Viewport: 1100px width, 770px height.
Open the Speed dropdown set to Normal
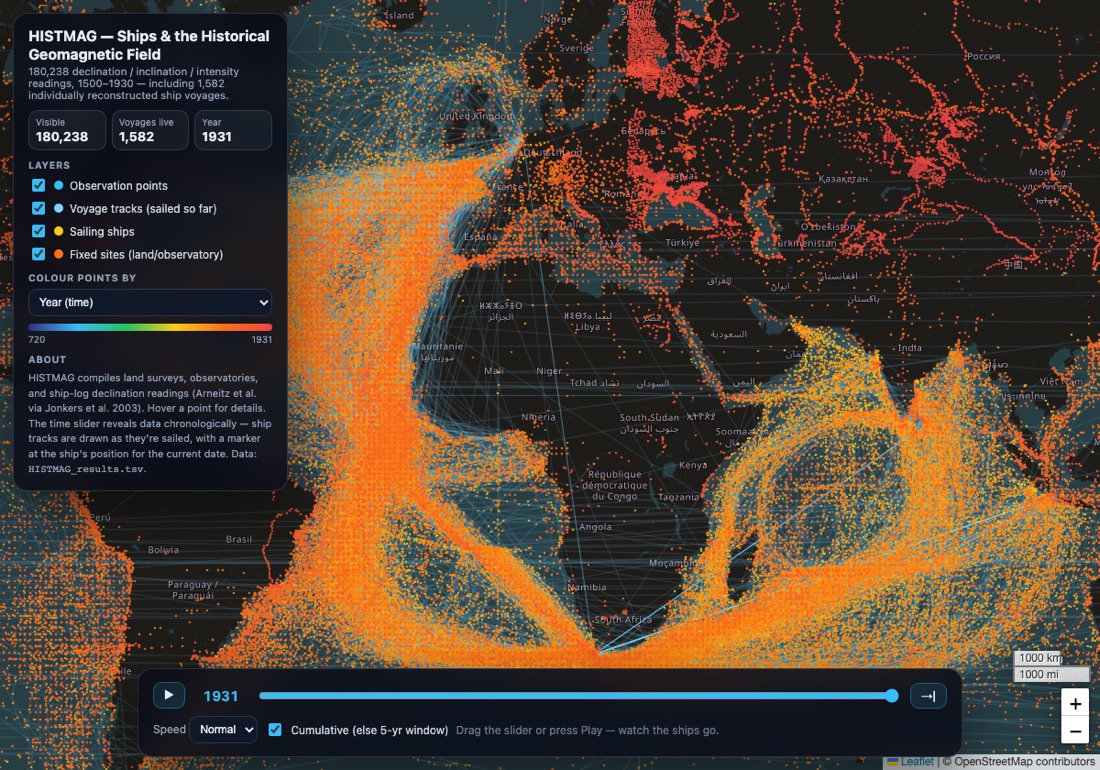tap(223, 730)
